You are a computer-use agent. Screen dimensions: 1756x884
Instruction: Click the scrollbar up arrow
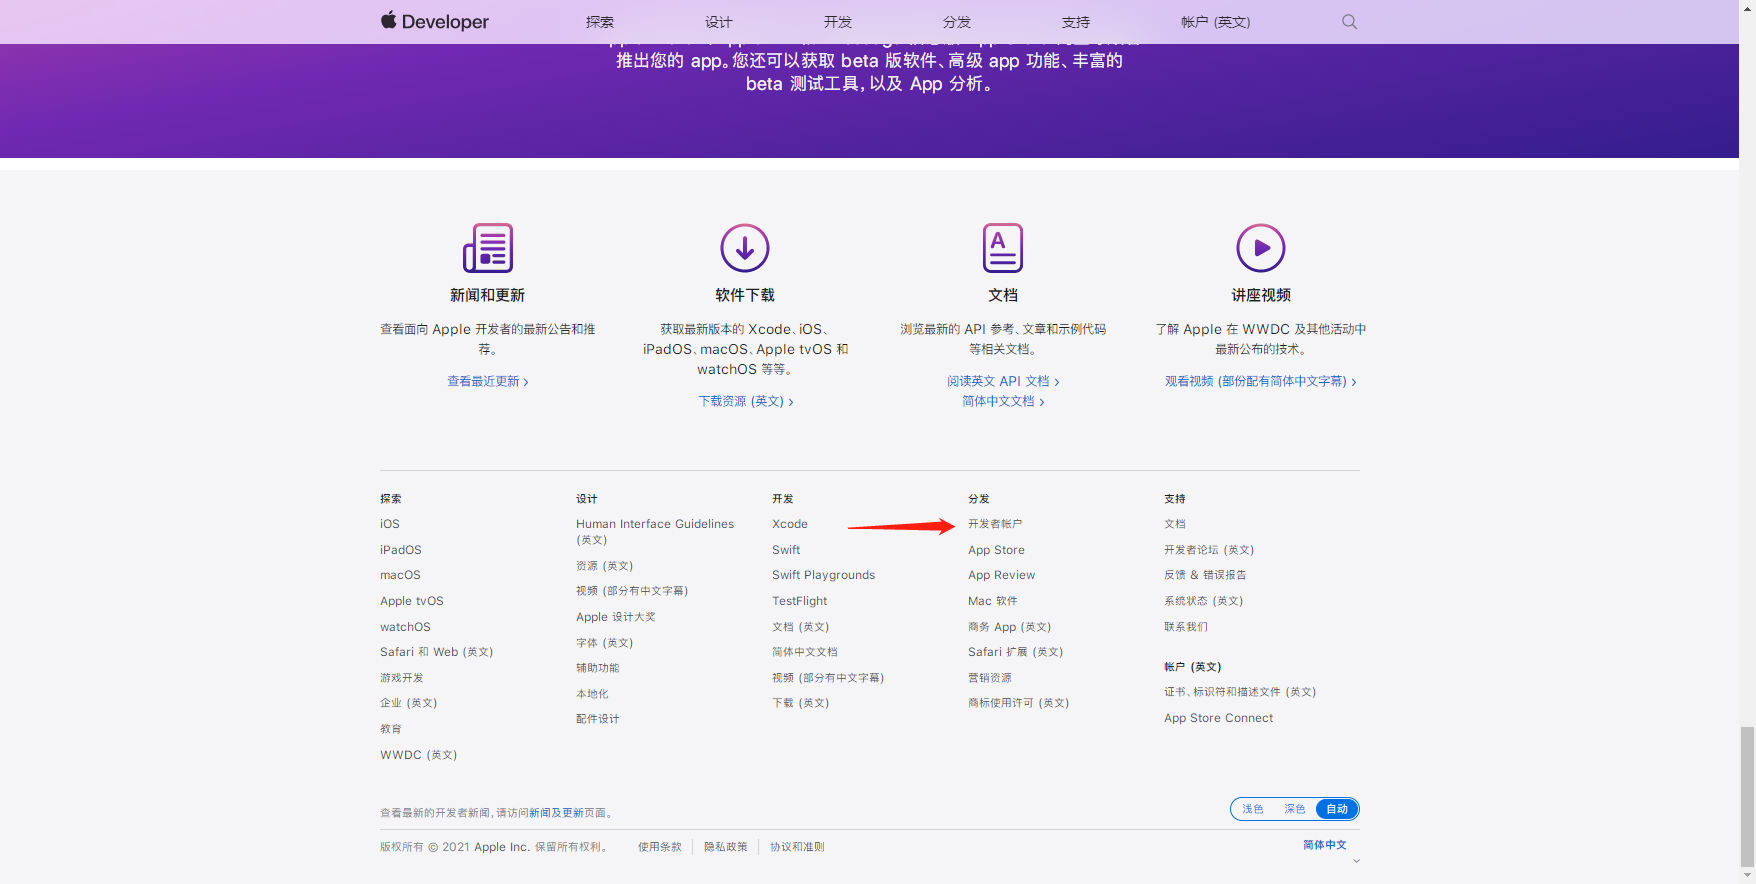click(1747, 8)
